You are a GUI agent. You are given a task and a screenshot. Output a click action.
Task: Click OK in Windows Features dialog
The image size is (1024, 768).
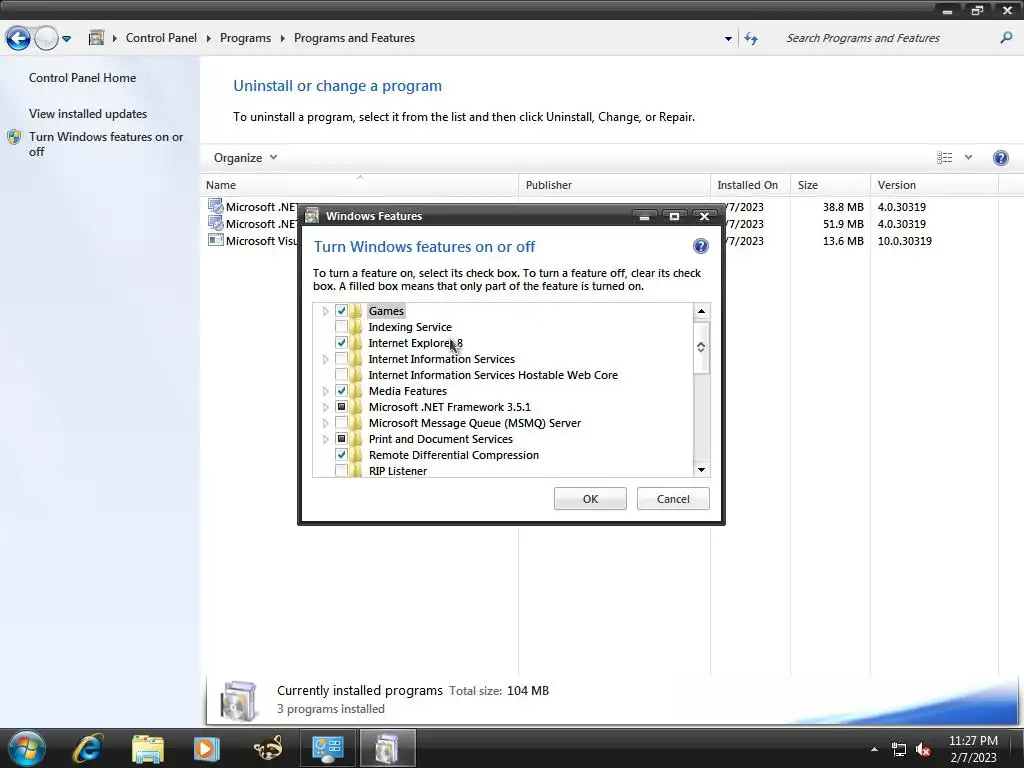pos(590,499)
